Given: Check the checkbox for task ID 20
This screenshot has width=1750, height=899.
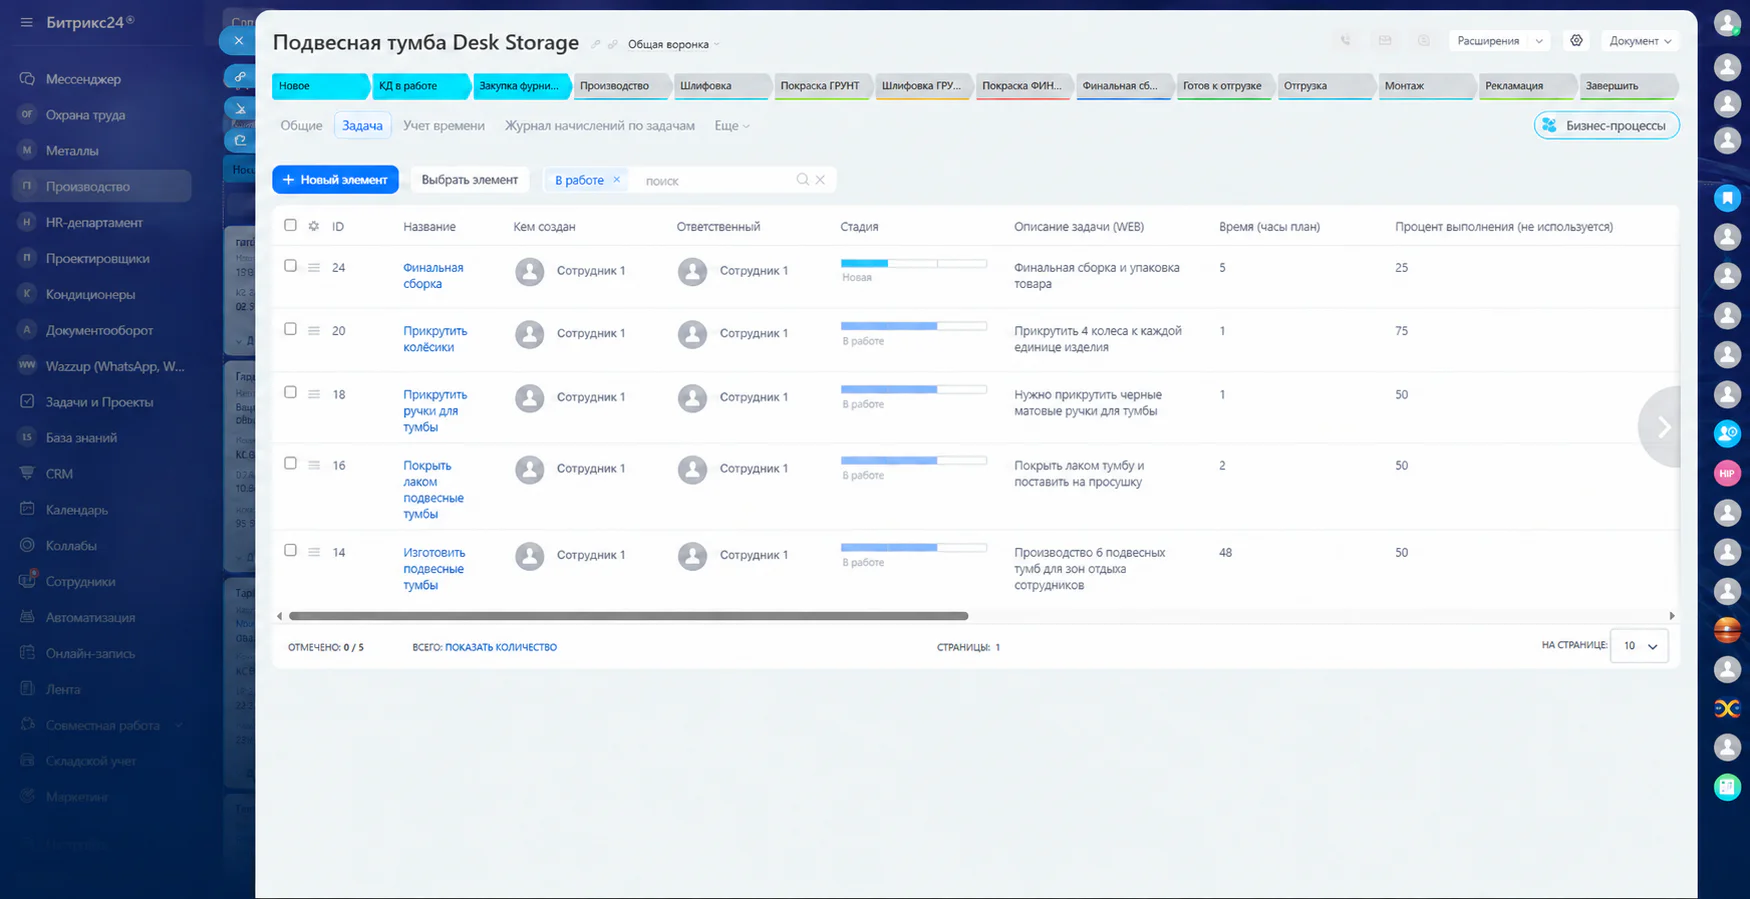Looking at the screenshot, I should [290, 329].
